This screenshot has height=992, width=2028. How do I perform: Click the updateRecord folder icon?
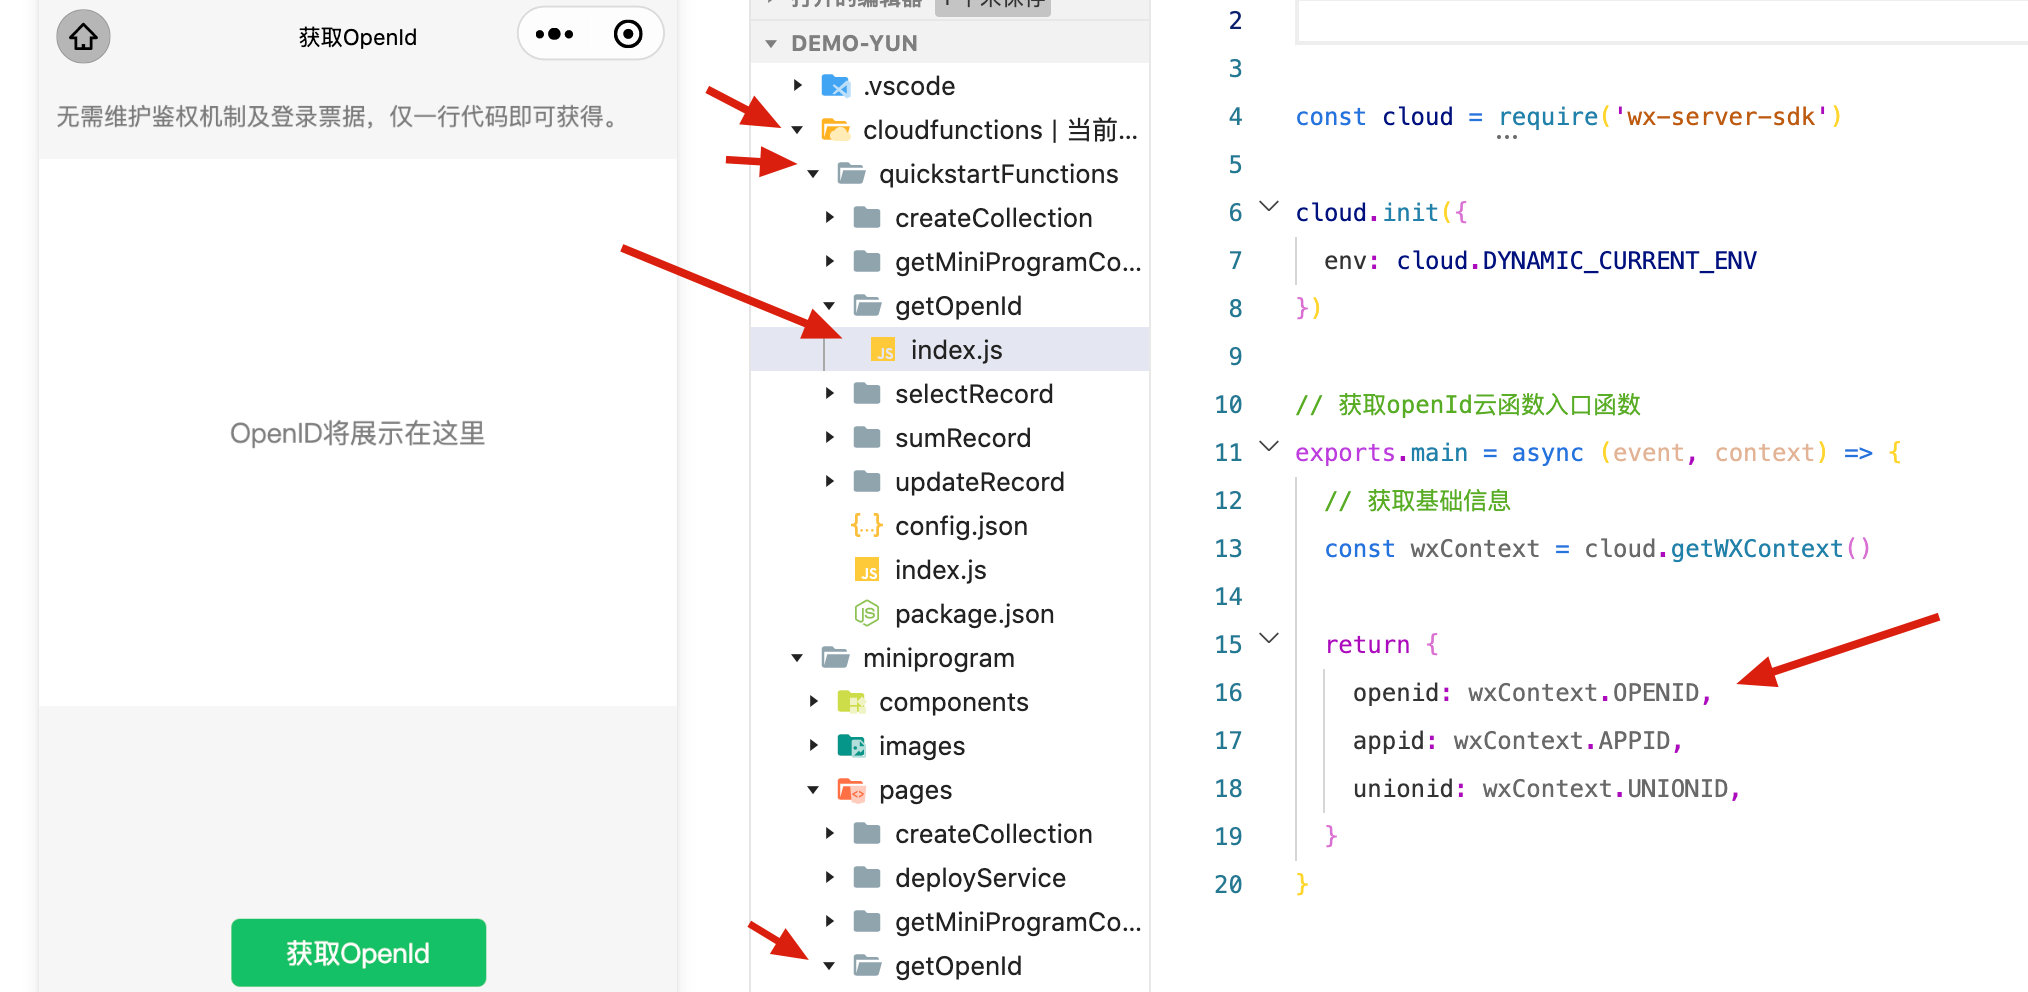coord(867,482)
